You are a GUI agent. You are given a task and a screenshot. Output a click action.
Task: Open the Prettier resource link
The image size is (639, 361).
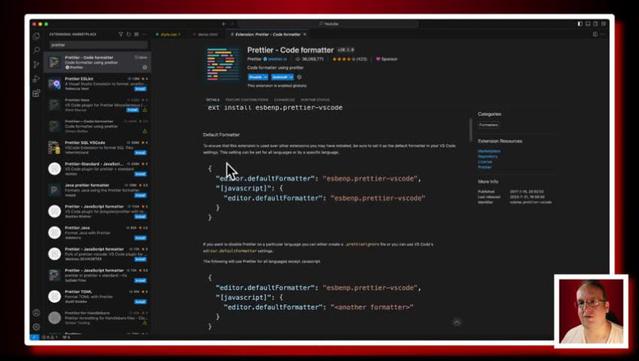click(x=485, y=167)
